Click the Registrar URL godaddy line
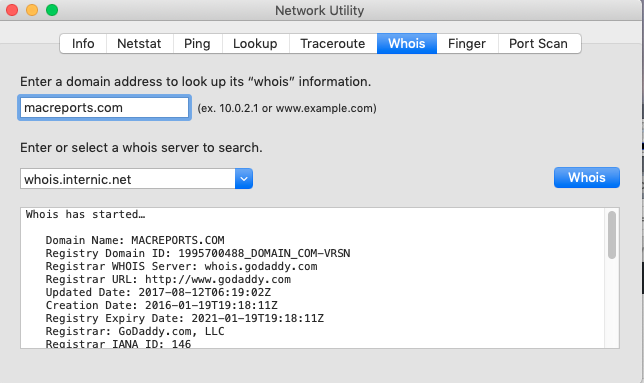Image resolution: width=644 pixels, height=383 pixels. (168, 280)
